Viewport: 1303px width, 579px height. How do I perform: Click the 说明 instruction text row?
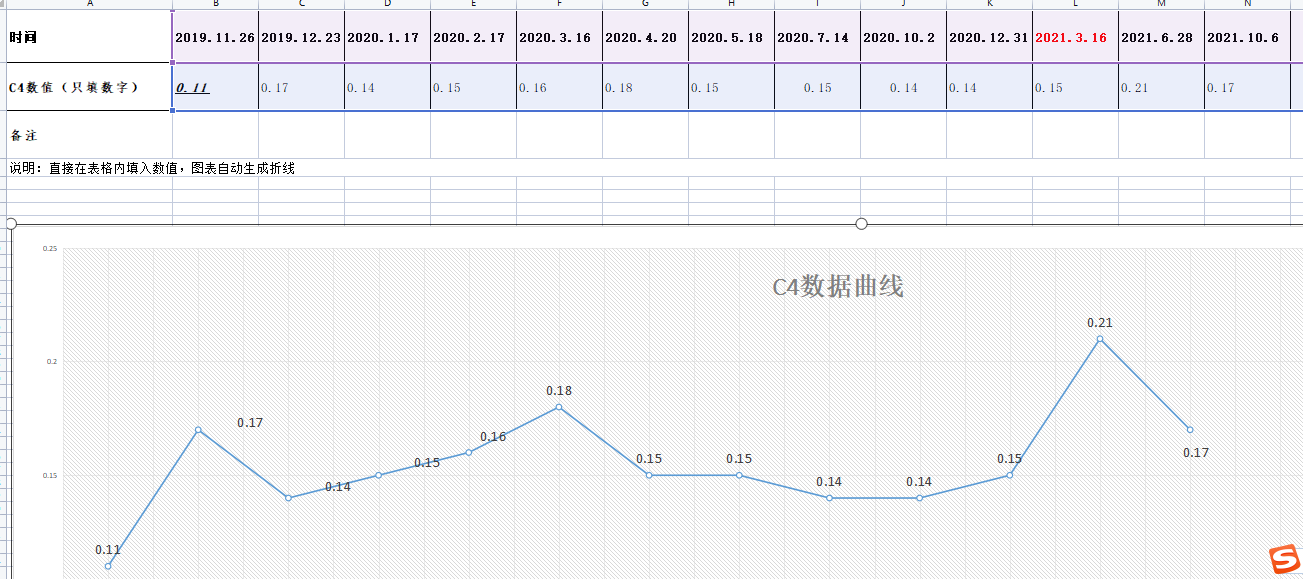click(x=152, y=168)
